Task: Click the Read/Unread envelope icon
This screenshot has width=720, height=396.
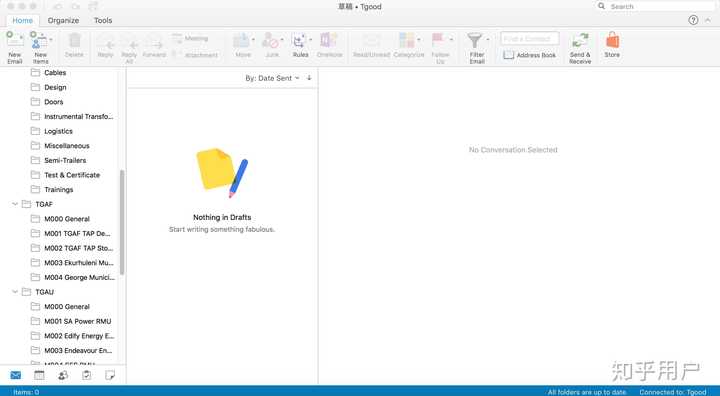Action: [x=371, y=40]
